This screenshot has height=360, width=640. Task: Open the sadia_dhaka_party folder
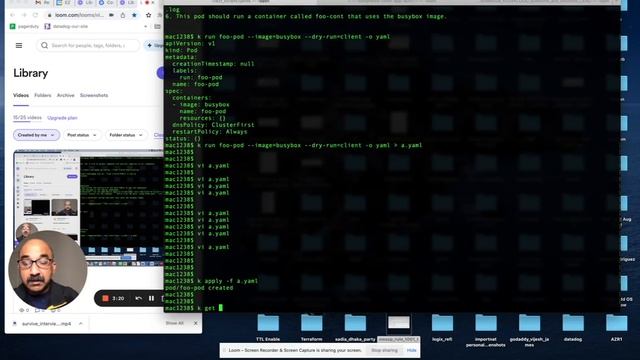(x=355, y=327)
